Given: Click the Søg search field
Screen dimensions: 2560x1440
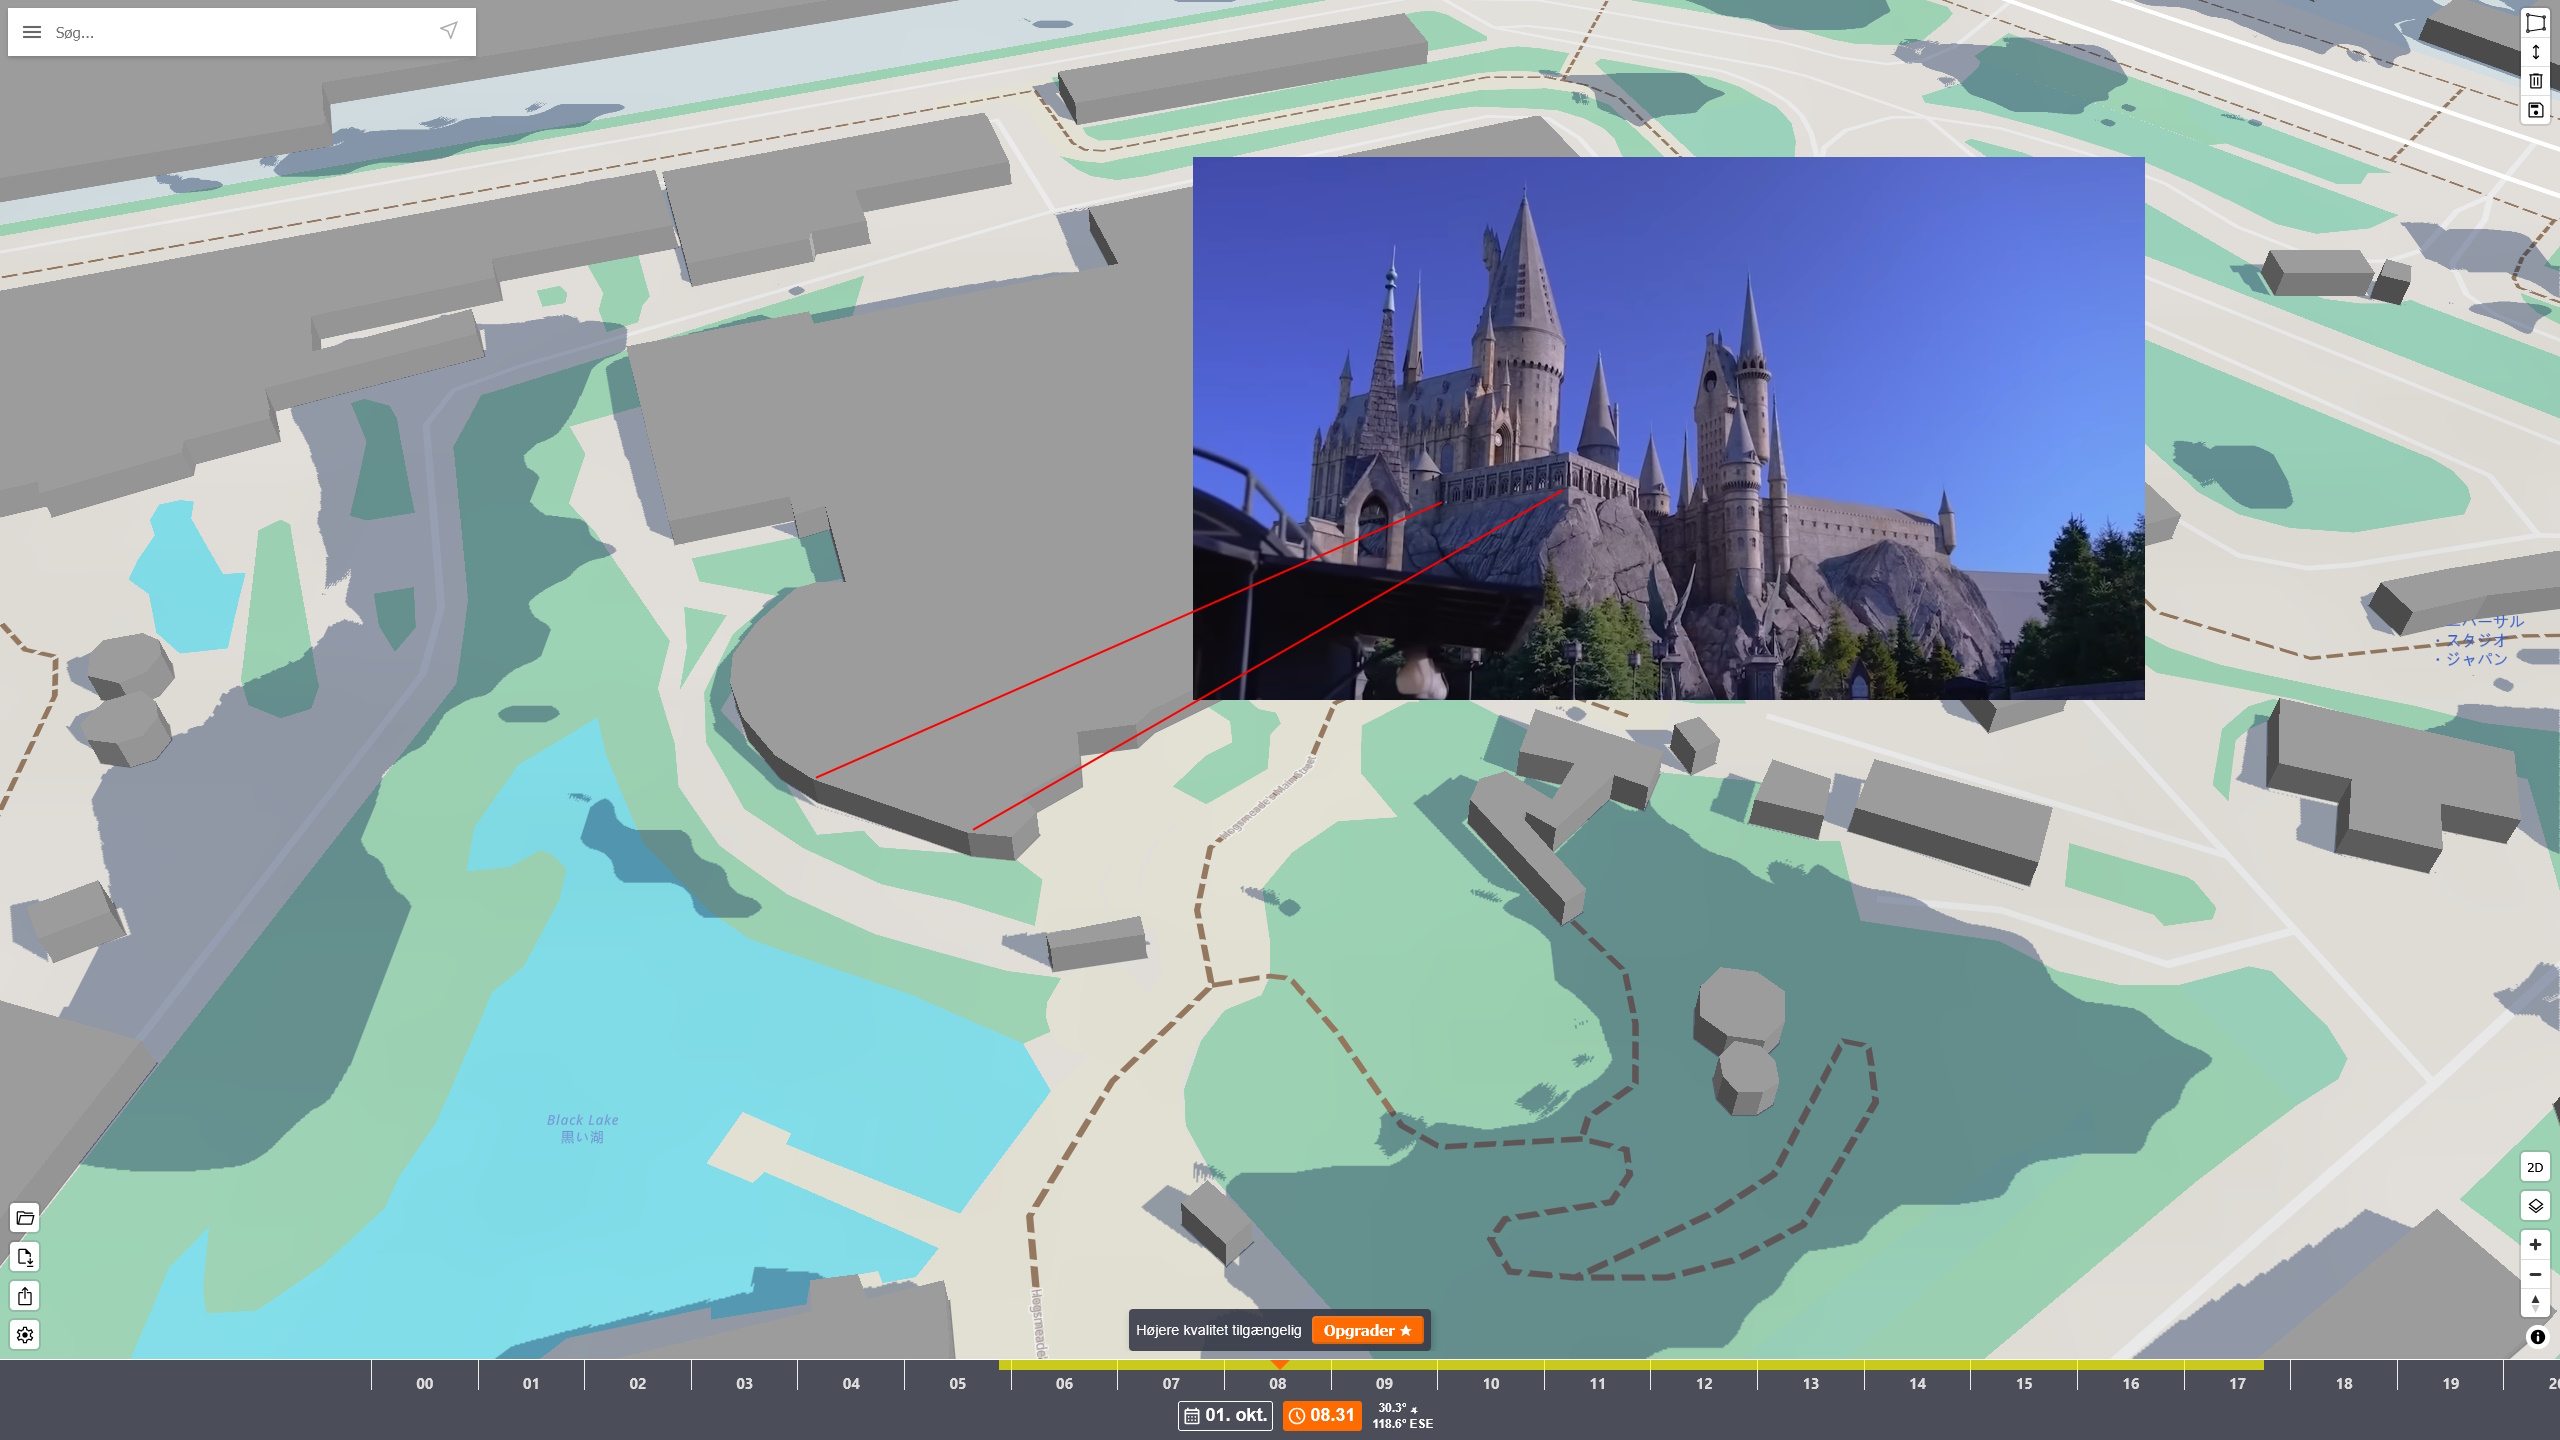Looking at the screenshot, I should [x=240, y=32].
